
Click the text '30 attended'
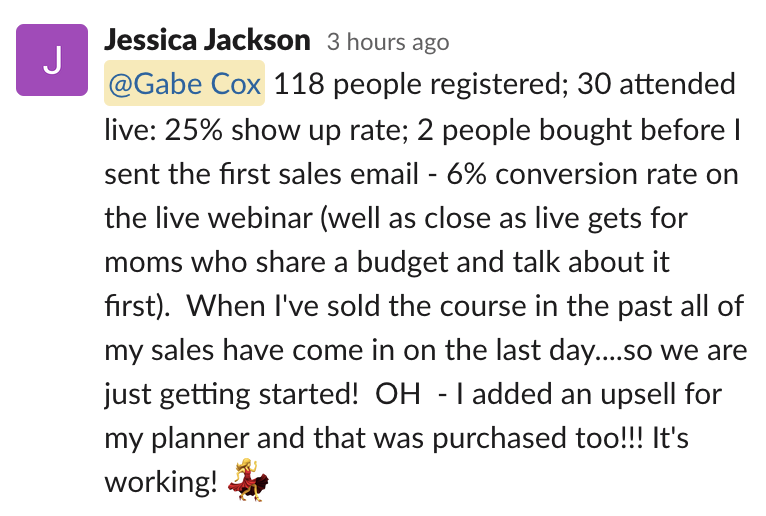pyautogui.click(x=656, y=84)
